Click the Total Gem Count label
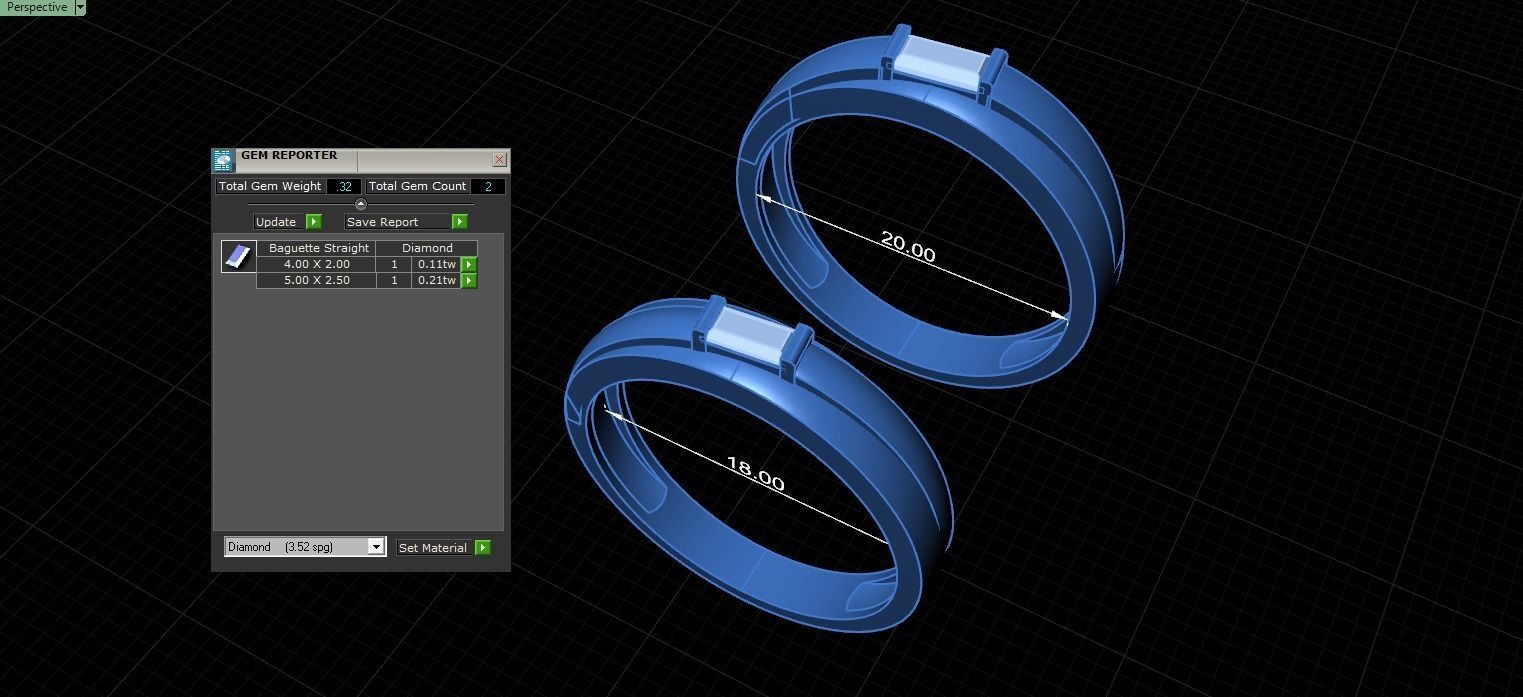Screen dimensions: 1523x697 point(417,187)
